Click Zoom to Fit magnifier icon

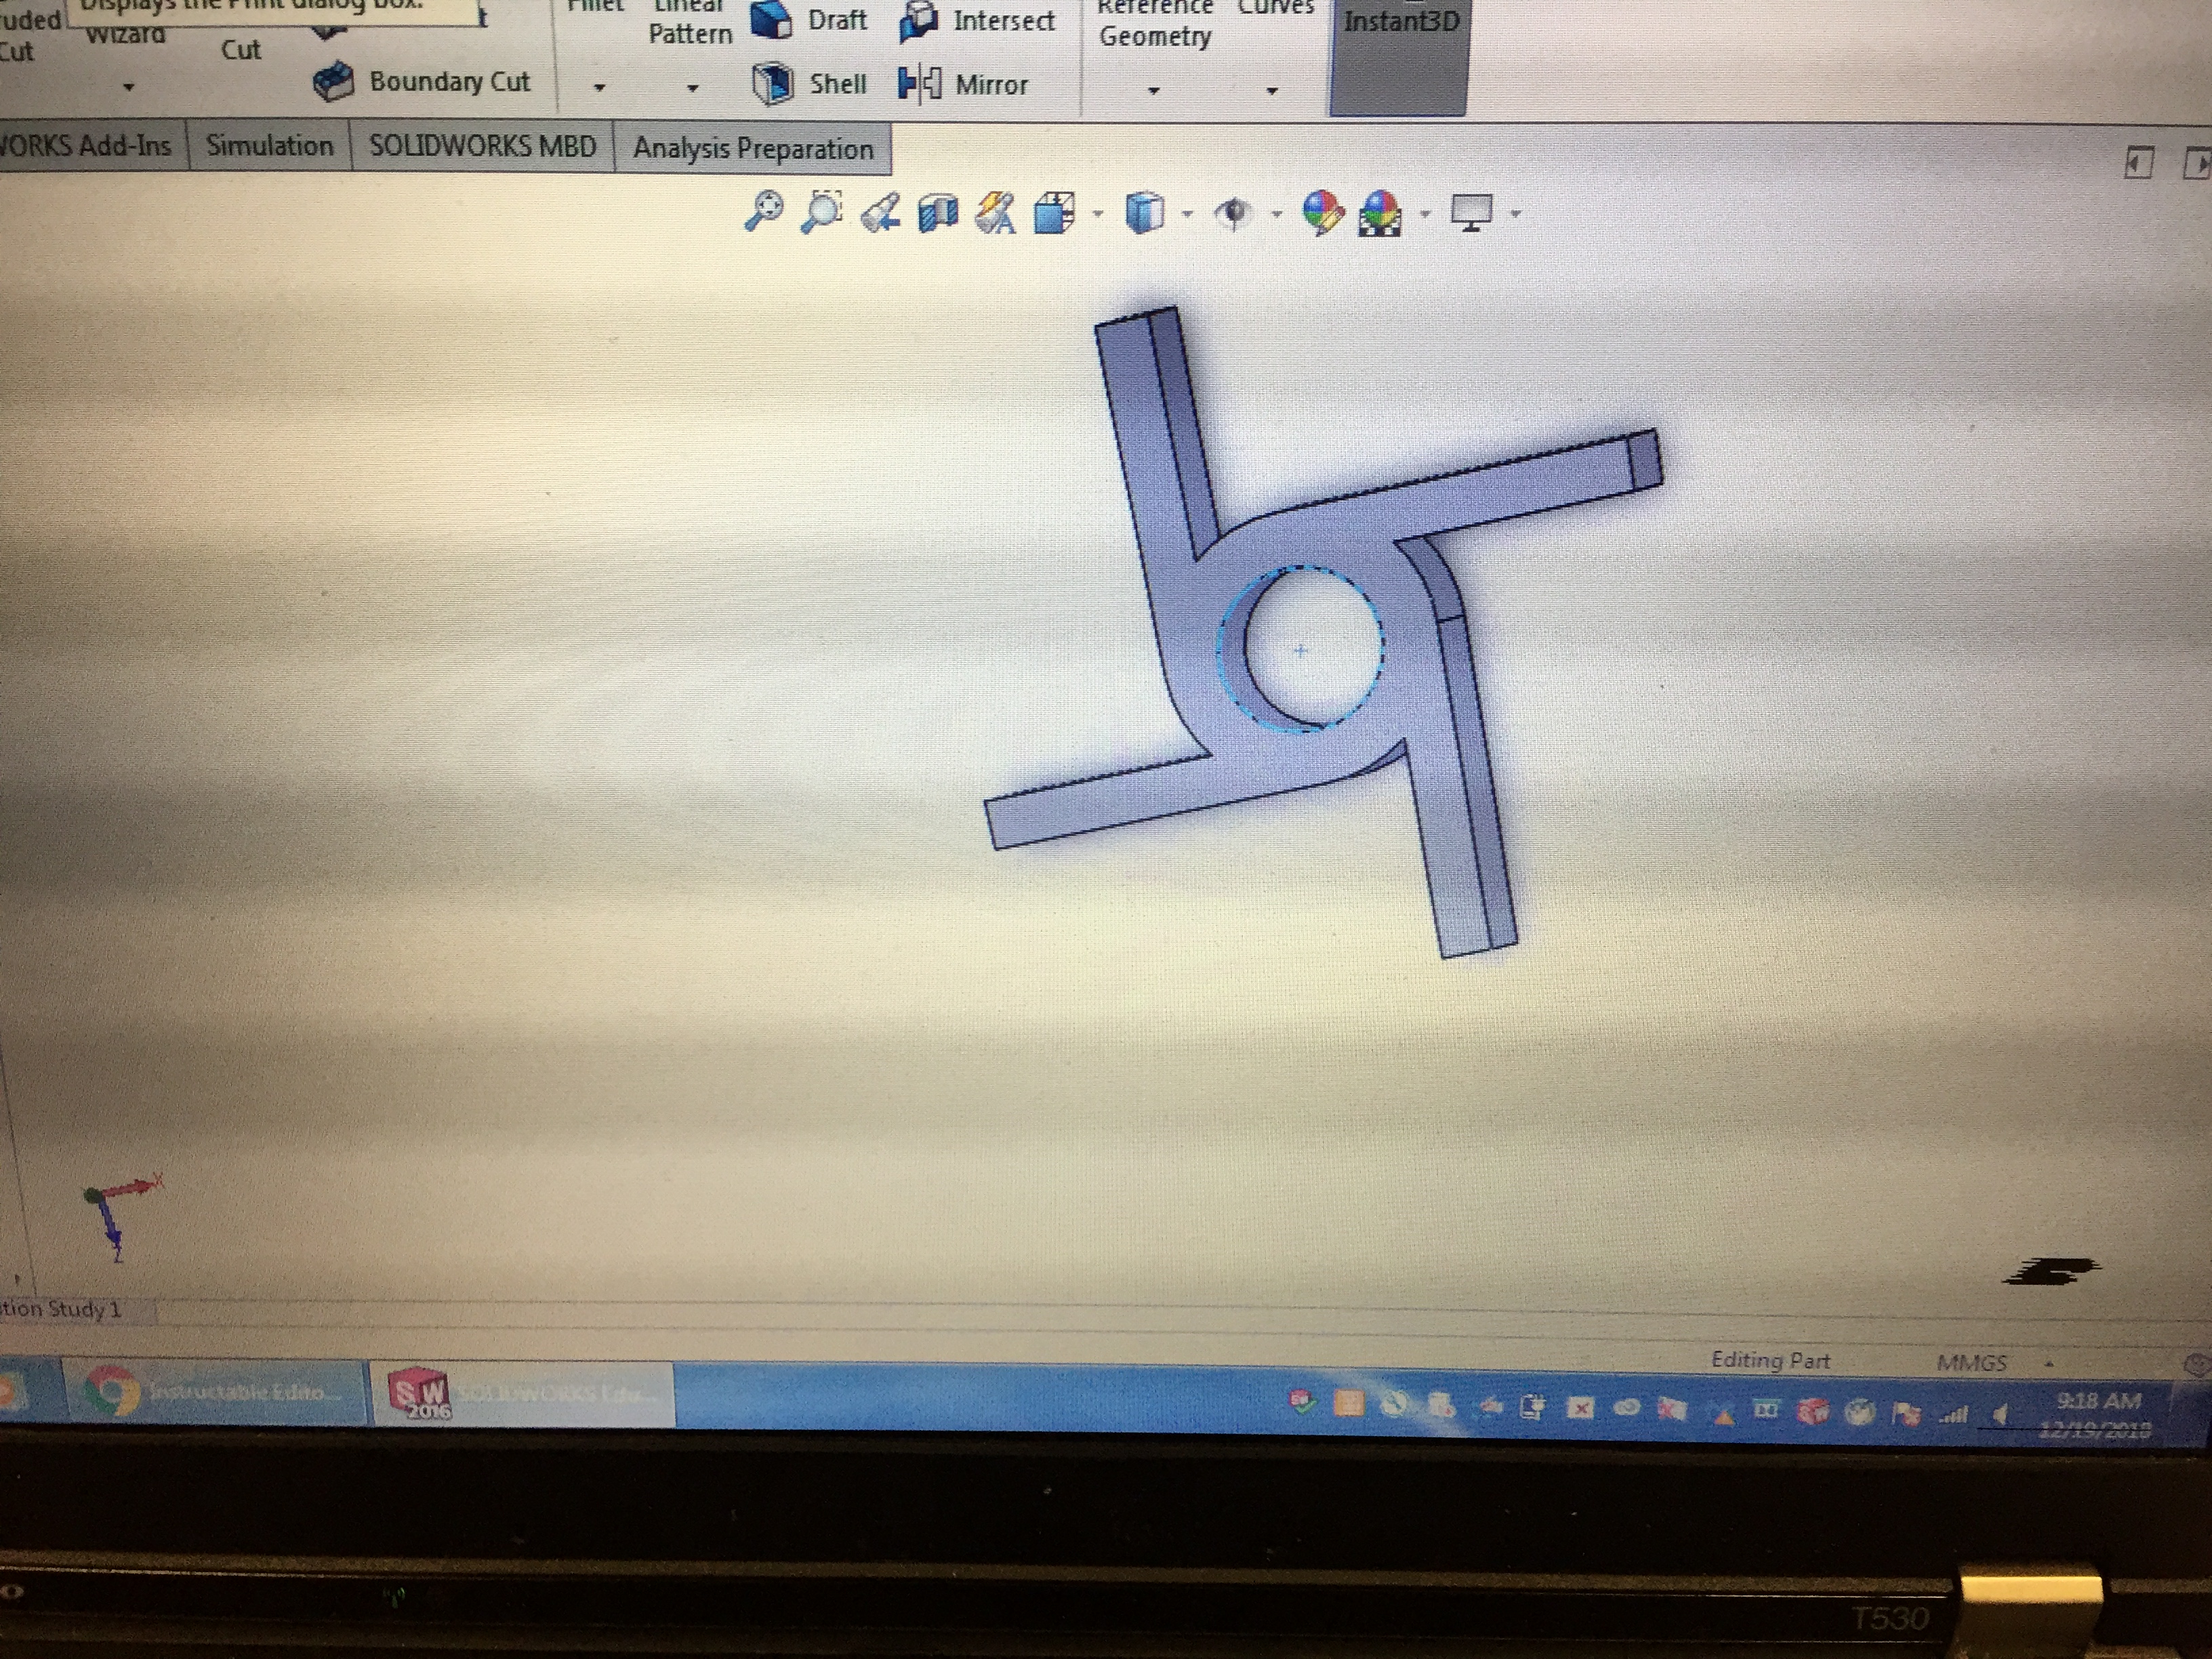click(x=765, y=211)
